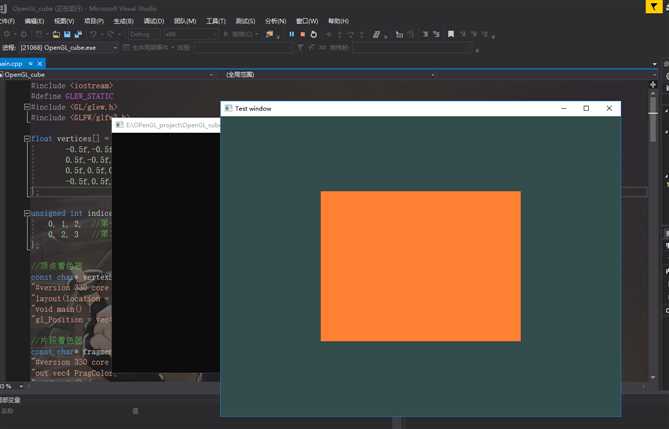
Task: Select the main.cpp editor tab
Action: coord(10,63)
